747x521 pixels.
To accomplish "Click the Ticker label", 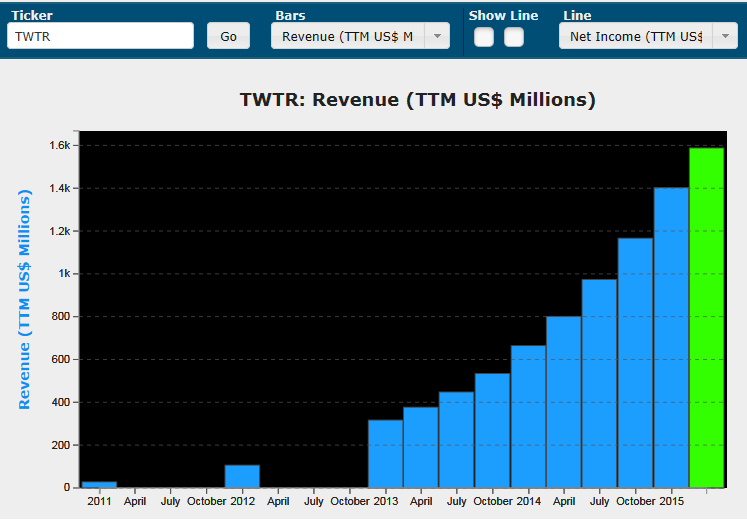I will (32, 15).
